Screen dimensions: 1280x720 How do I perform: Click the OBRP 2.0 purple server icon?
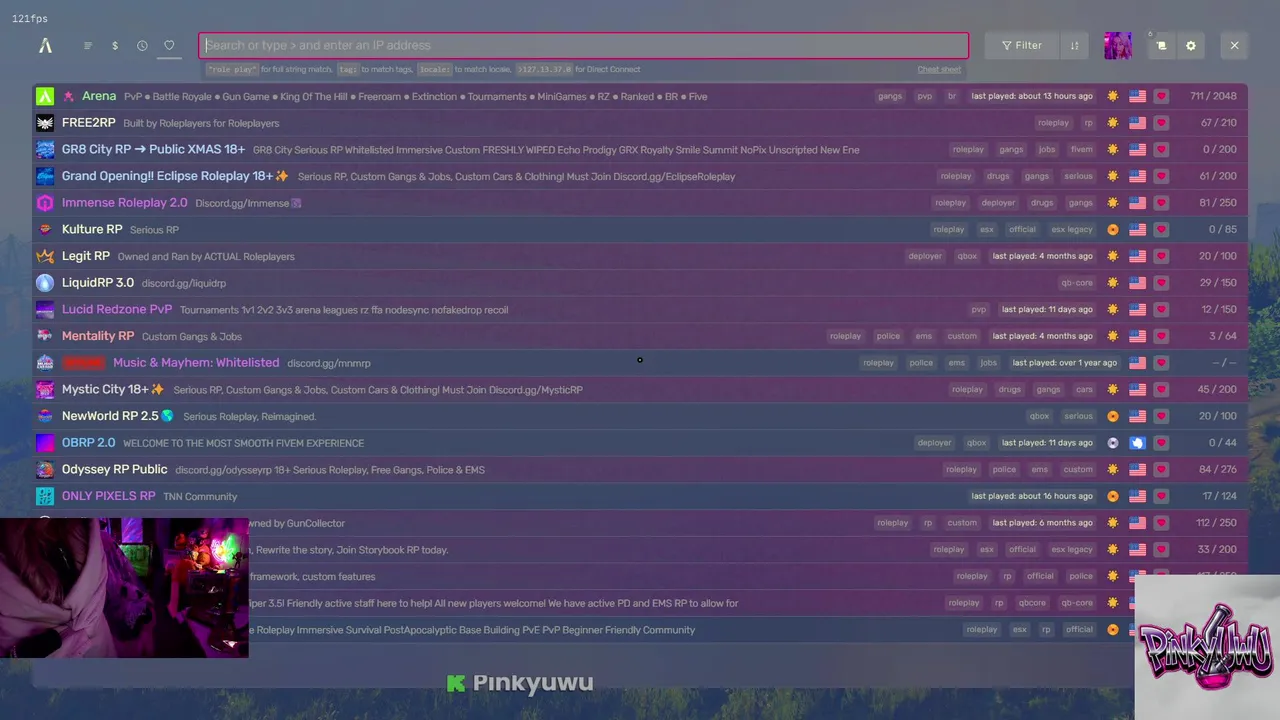(45, 443)
